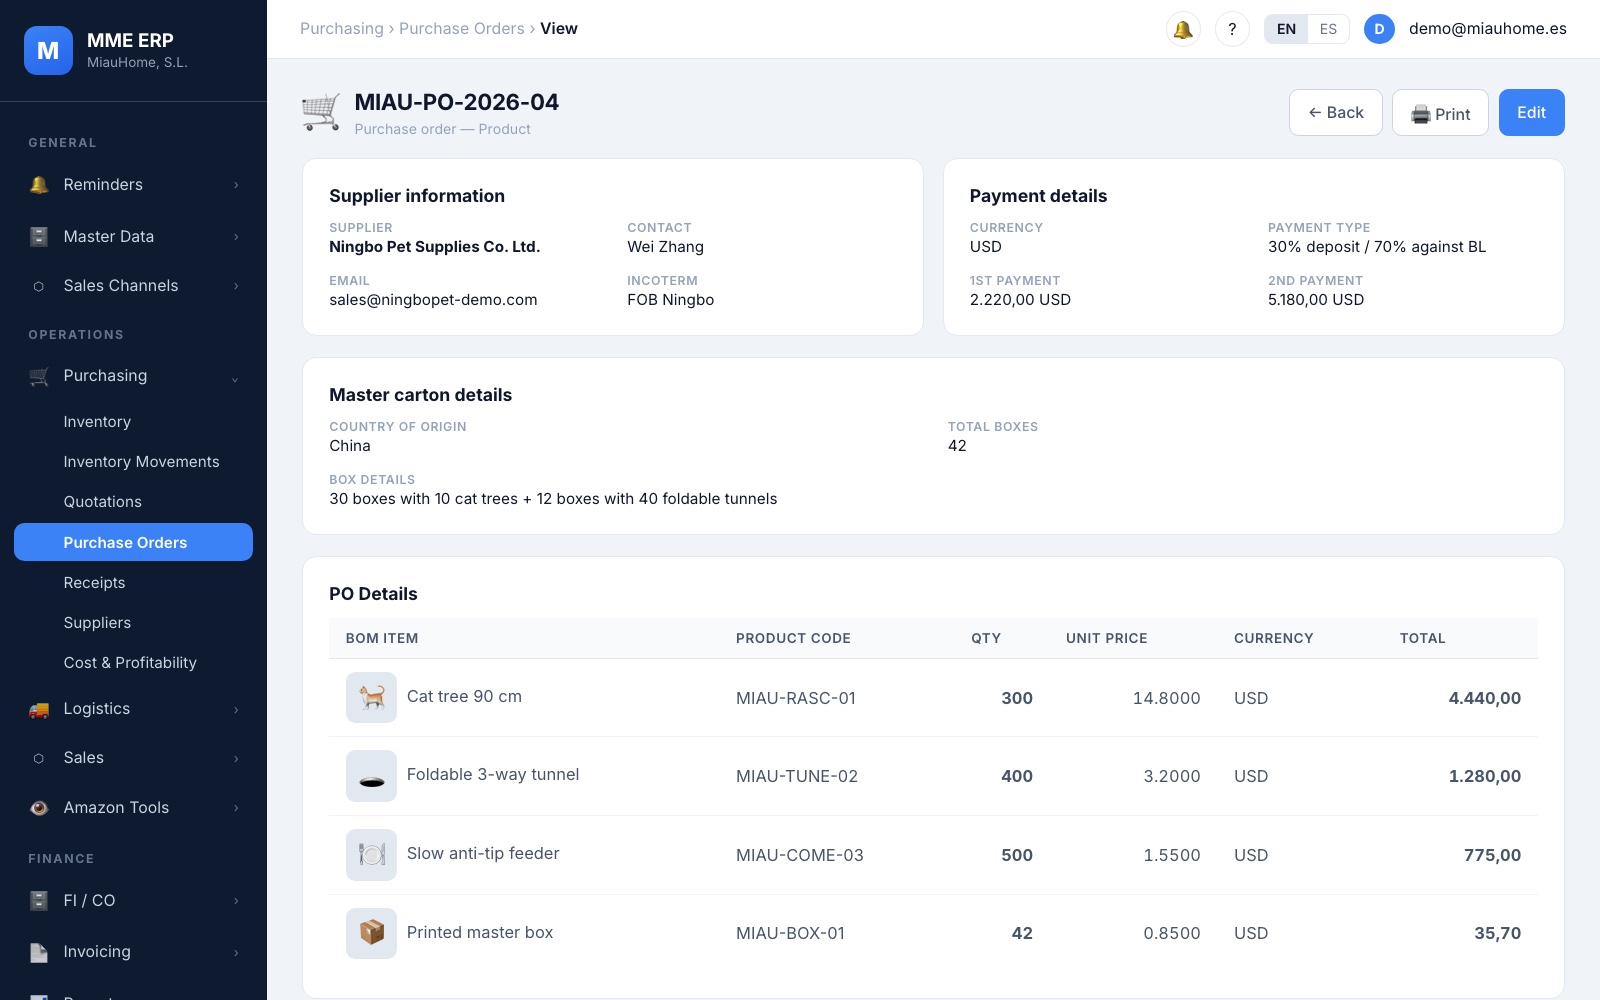This screenshot has width=1600, height=1000.
Task: Click the PRODUCT CODE column header
Action: pos(793,638)
